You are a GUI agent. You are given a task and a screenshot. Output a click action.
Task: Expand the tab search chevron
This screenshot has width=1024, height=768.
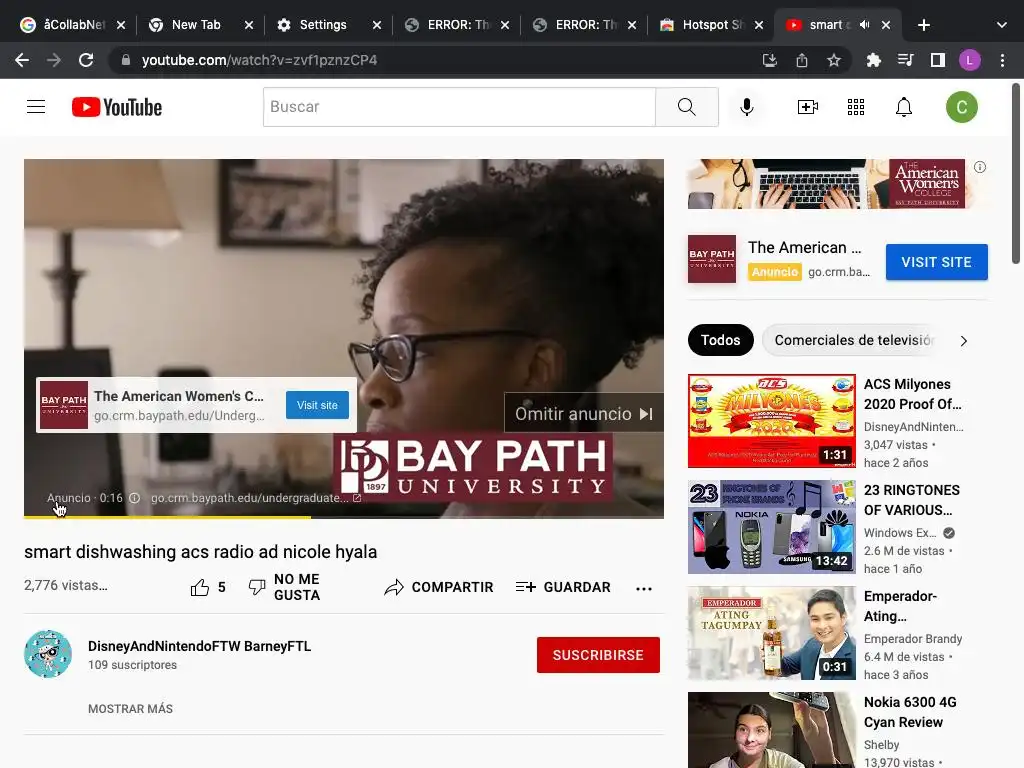(x=1002, y=25)
